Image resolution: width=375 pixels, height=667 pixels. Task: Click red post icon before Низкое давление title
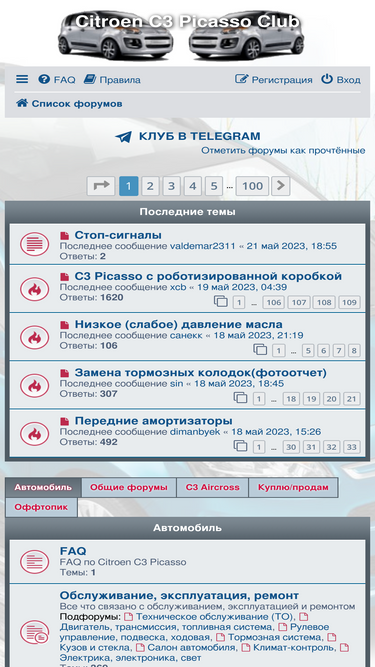64,325
